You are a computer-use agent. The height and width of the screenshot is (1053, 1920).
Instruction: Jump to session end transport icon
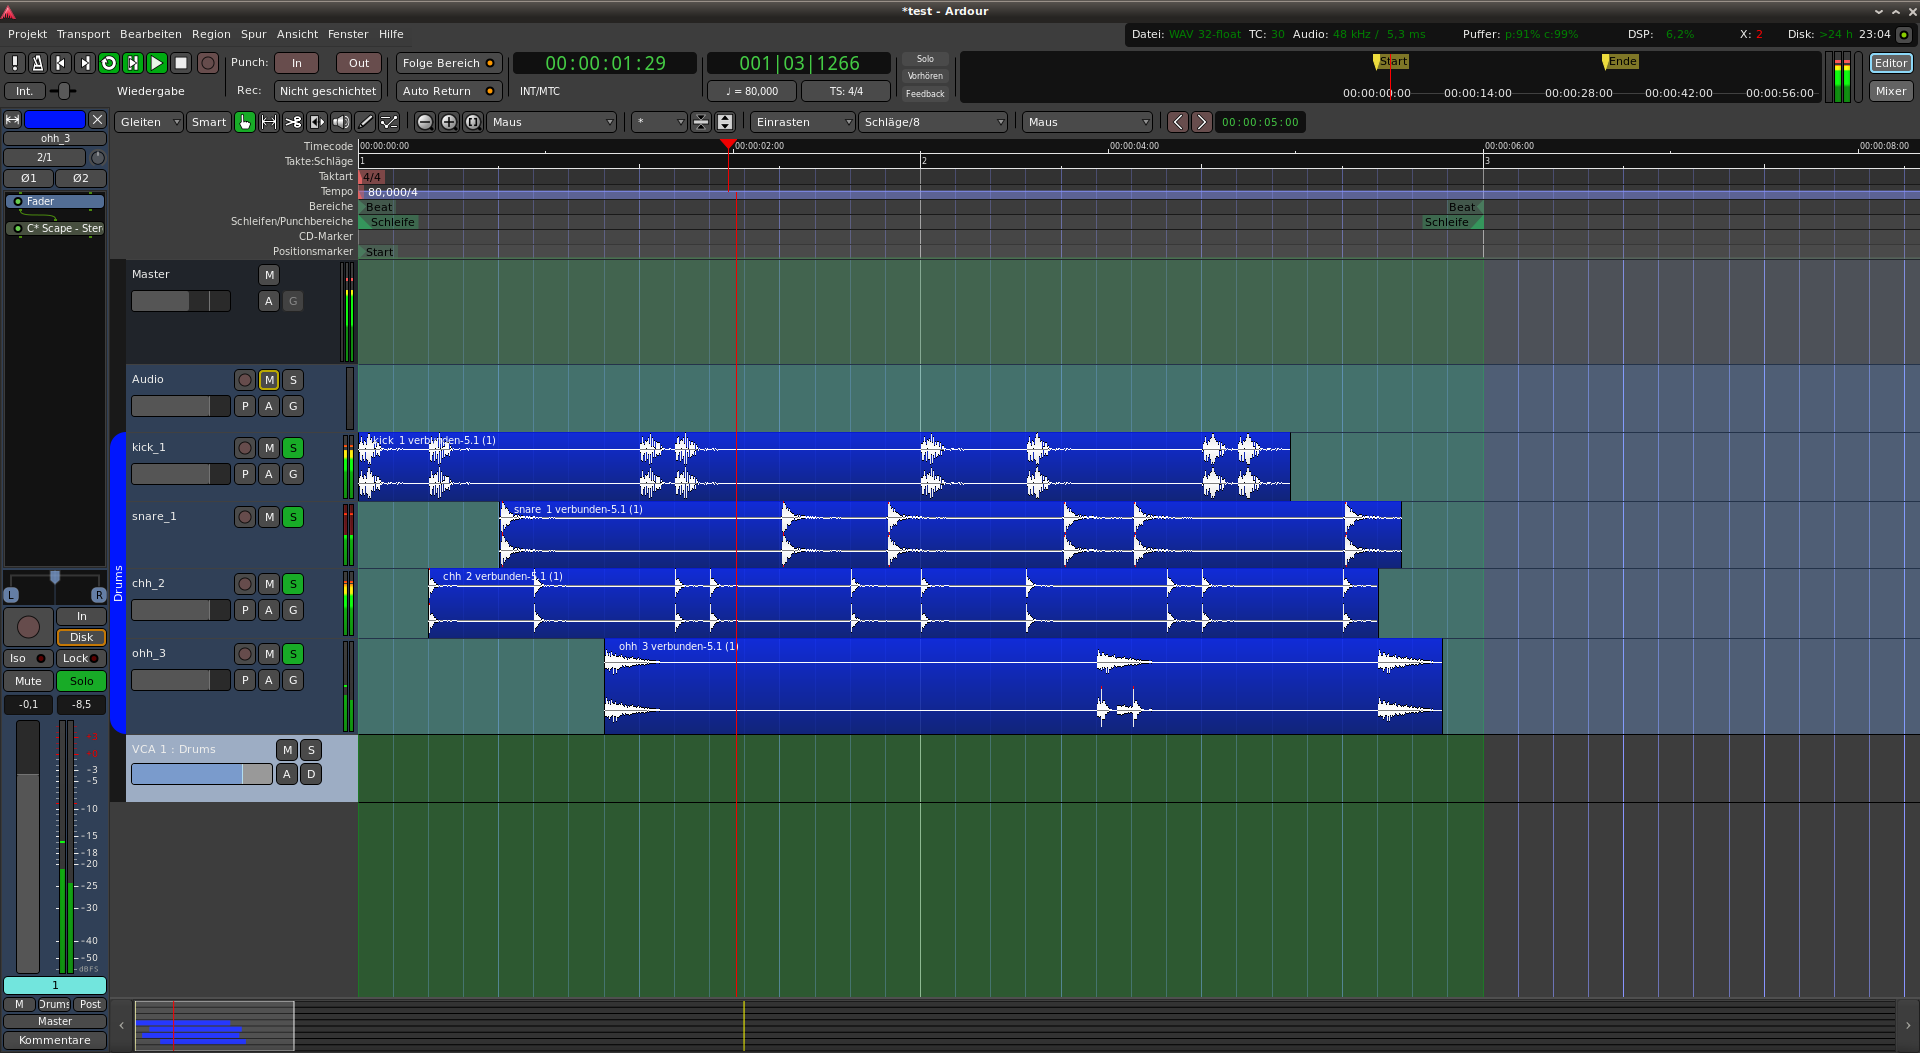click(85, 63)
